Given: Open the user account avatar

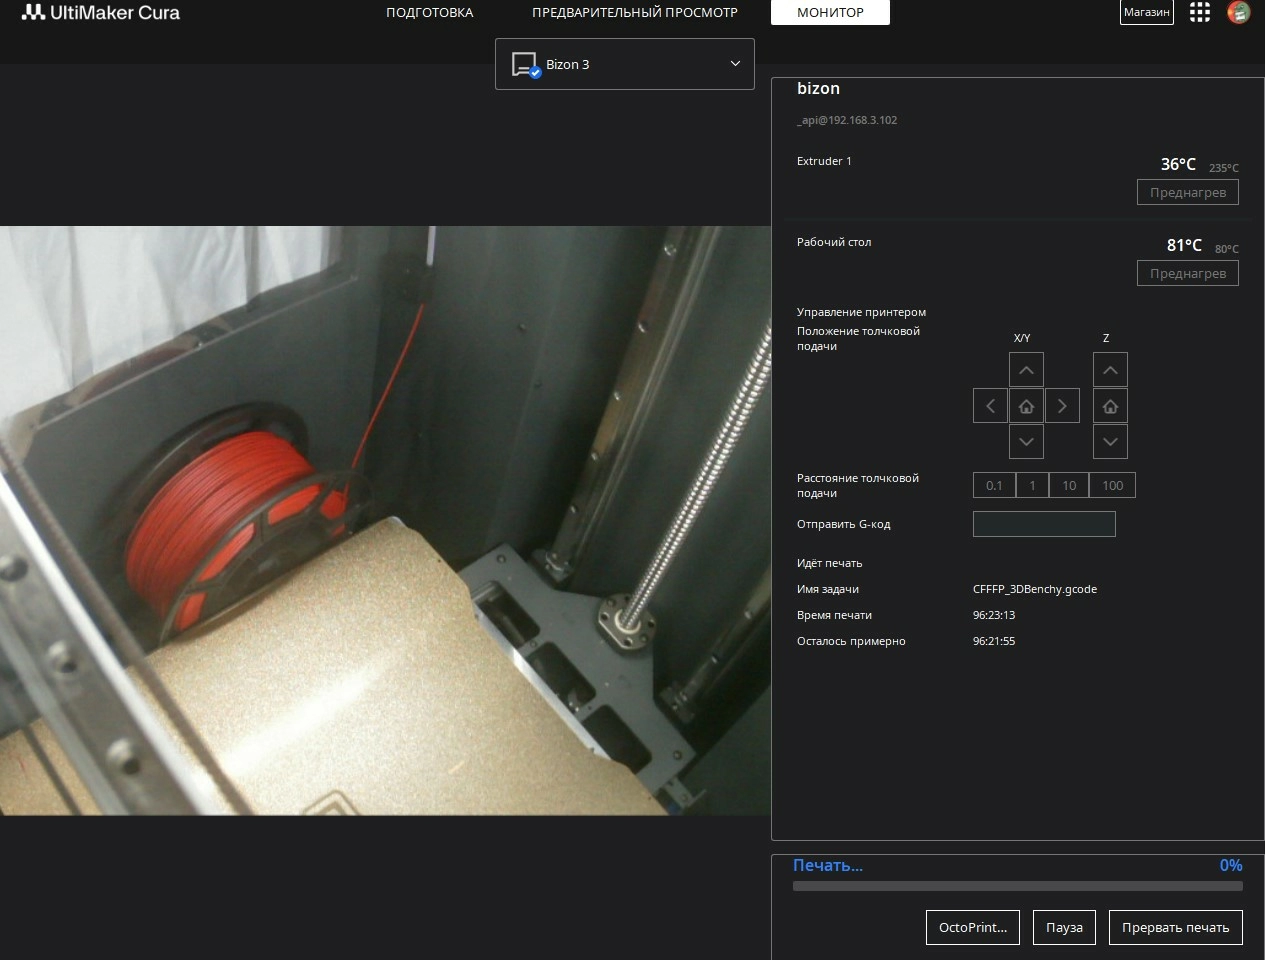Looking at the screenshot, I should click(x=1238, y=12).
